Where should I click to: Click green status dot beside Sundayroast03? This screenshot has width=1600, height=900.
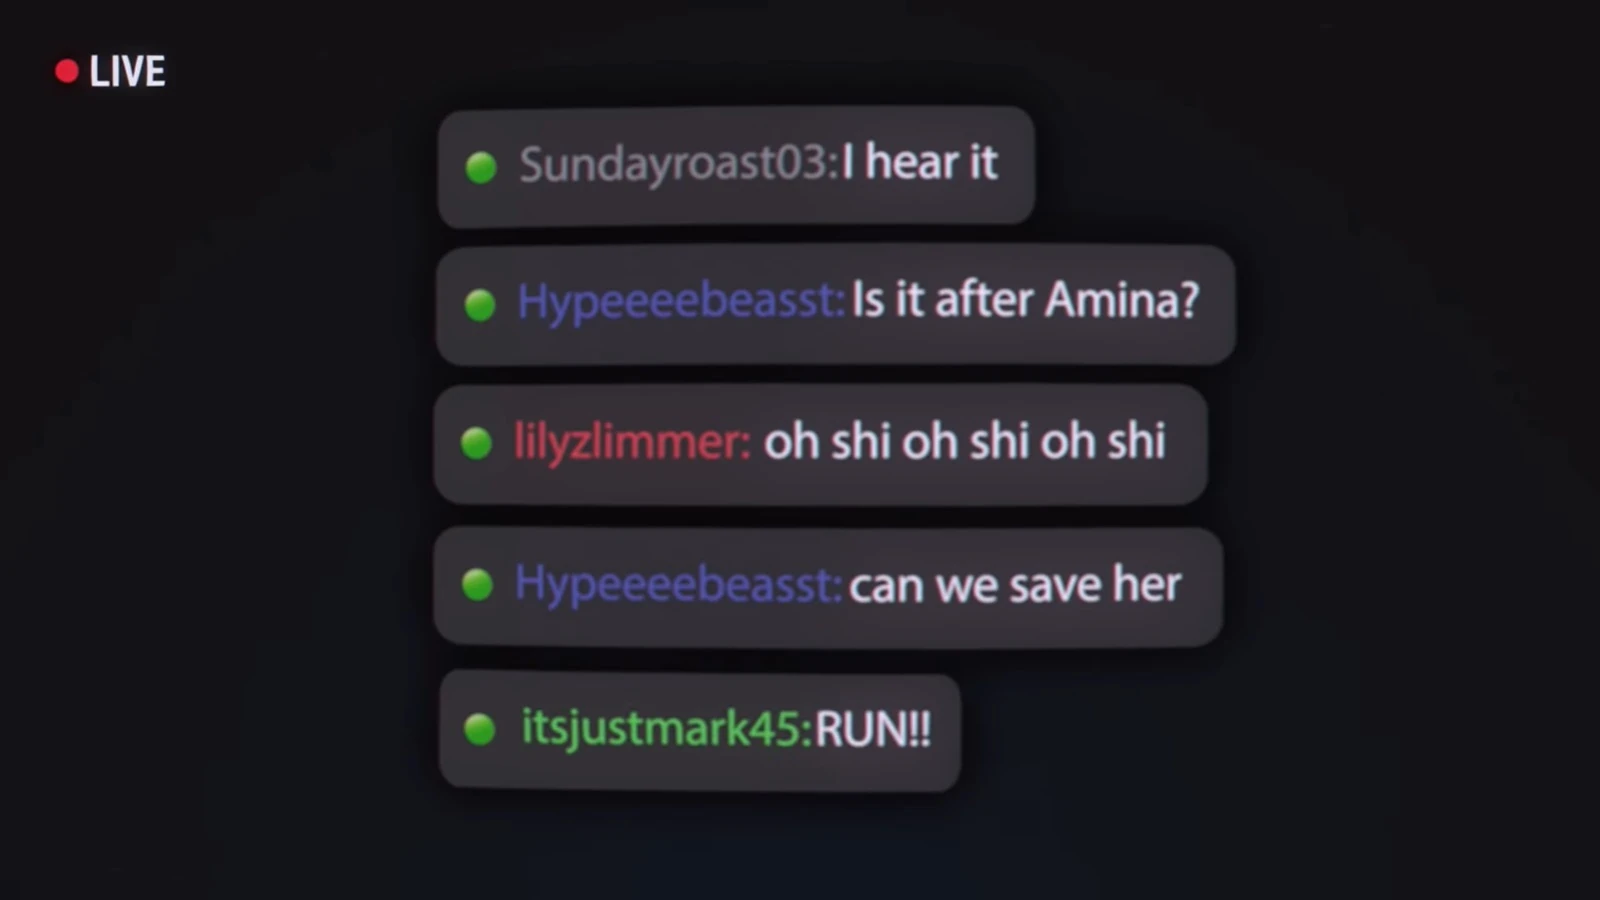481,167
